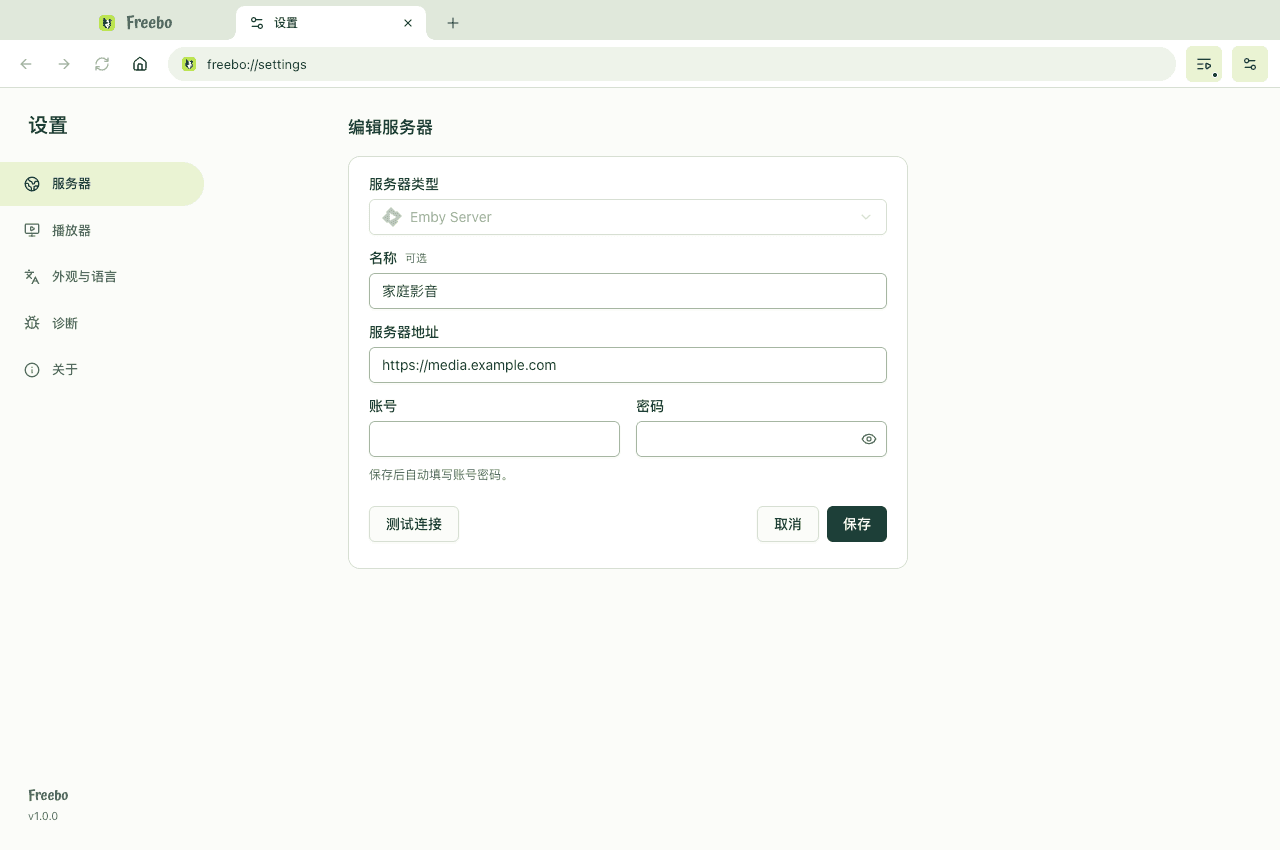This screenshot has height=850, width=1280.
Task: Expand the 服务器类型 Emby Server dropdown
Action: pyautogui.click(x=628, y=217)
